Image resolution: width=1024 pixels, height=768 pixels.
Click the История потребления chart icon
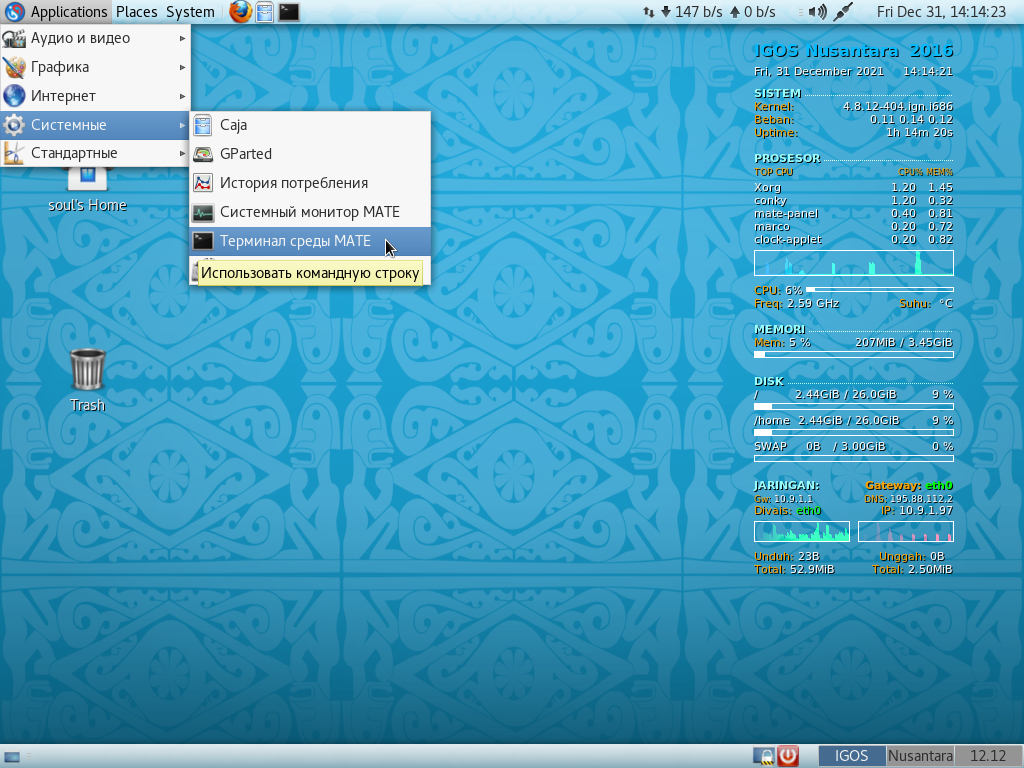click(x=203, y=183)
